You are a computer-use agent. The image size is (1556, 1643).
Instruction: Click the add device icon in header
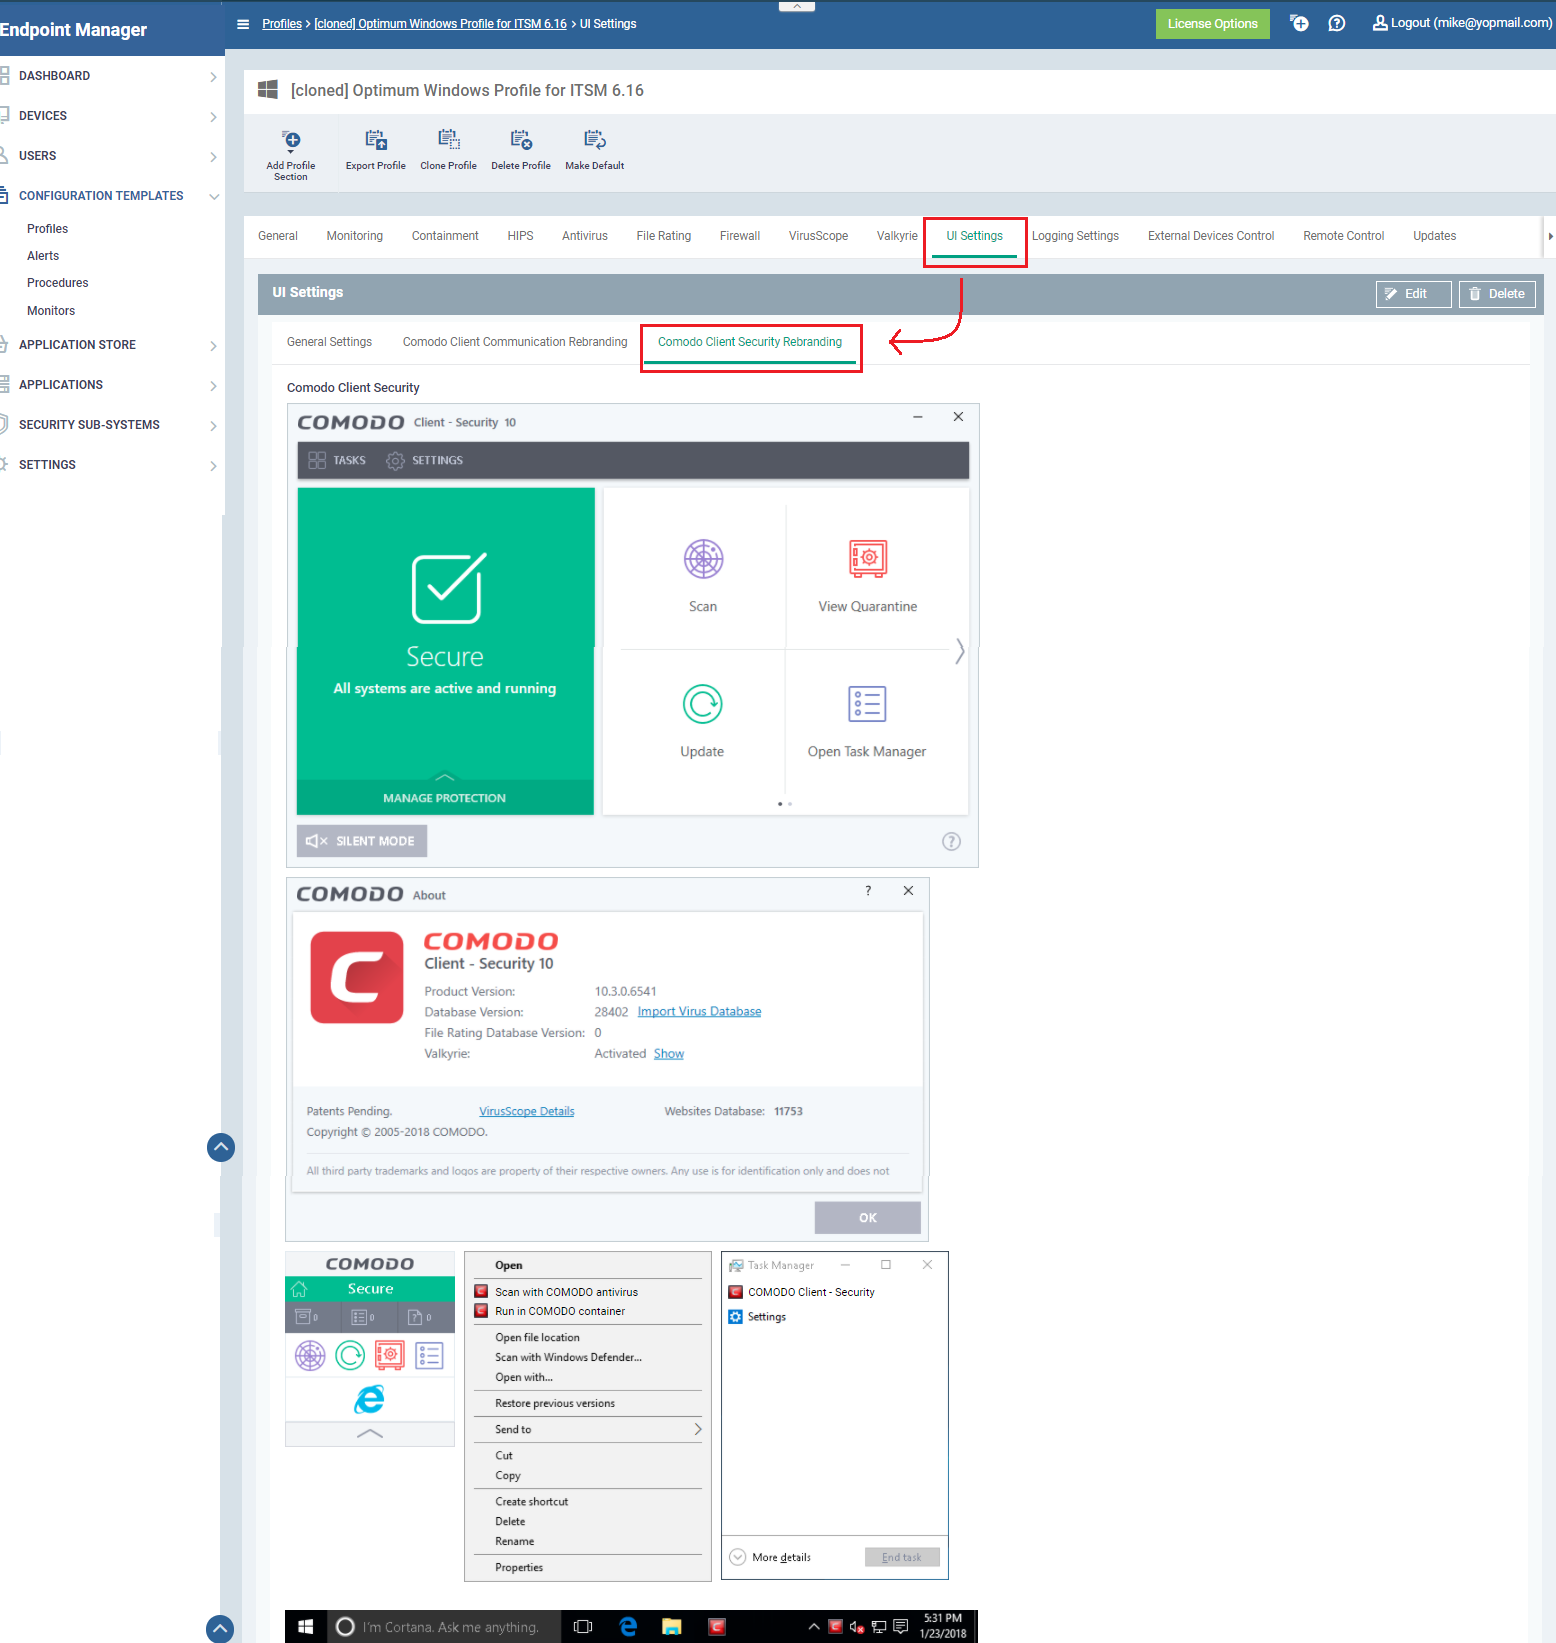[1299, 23]
